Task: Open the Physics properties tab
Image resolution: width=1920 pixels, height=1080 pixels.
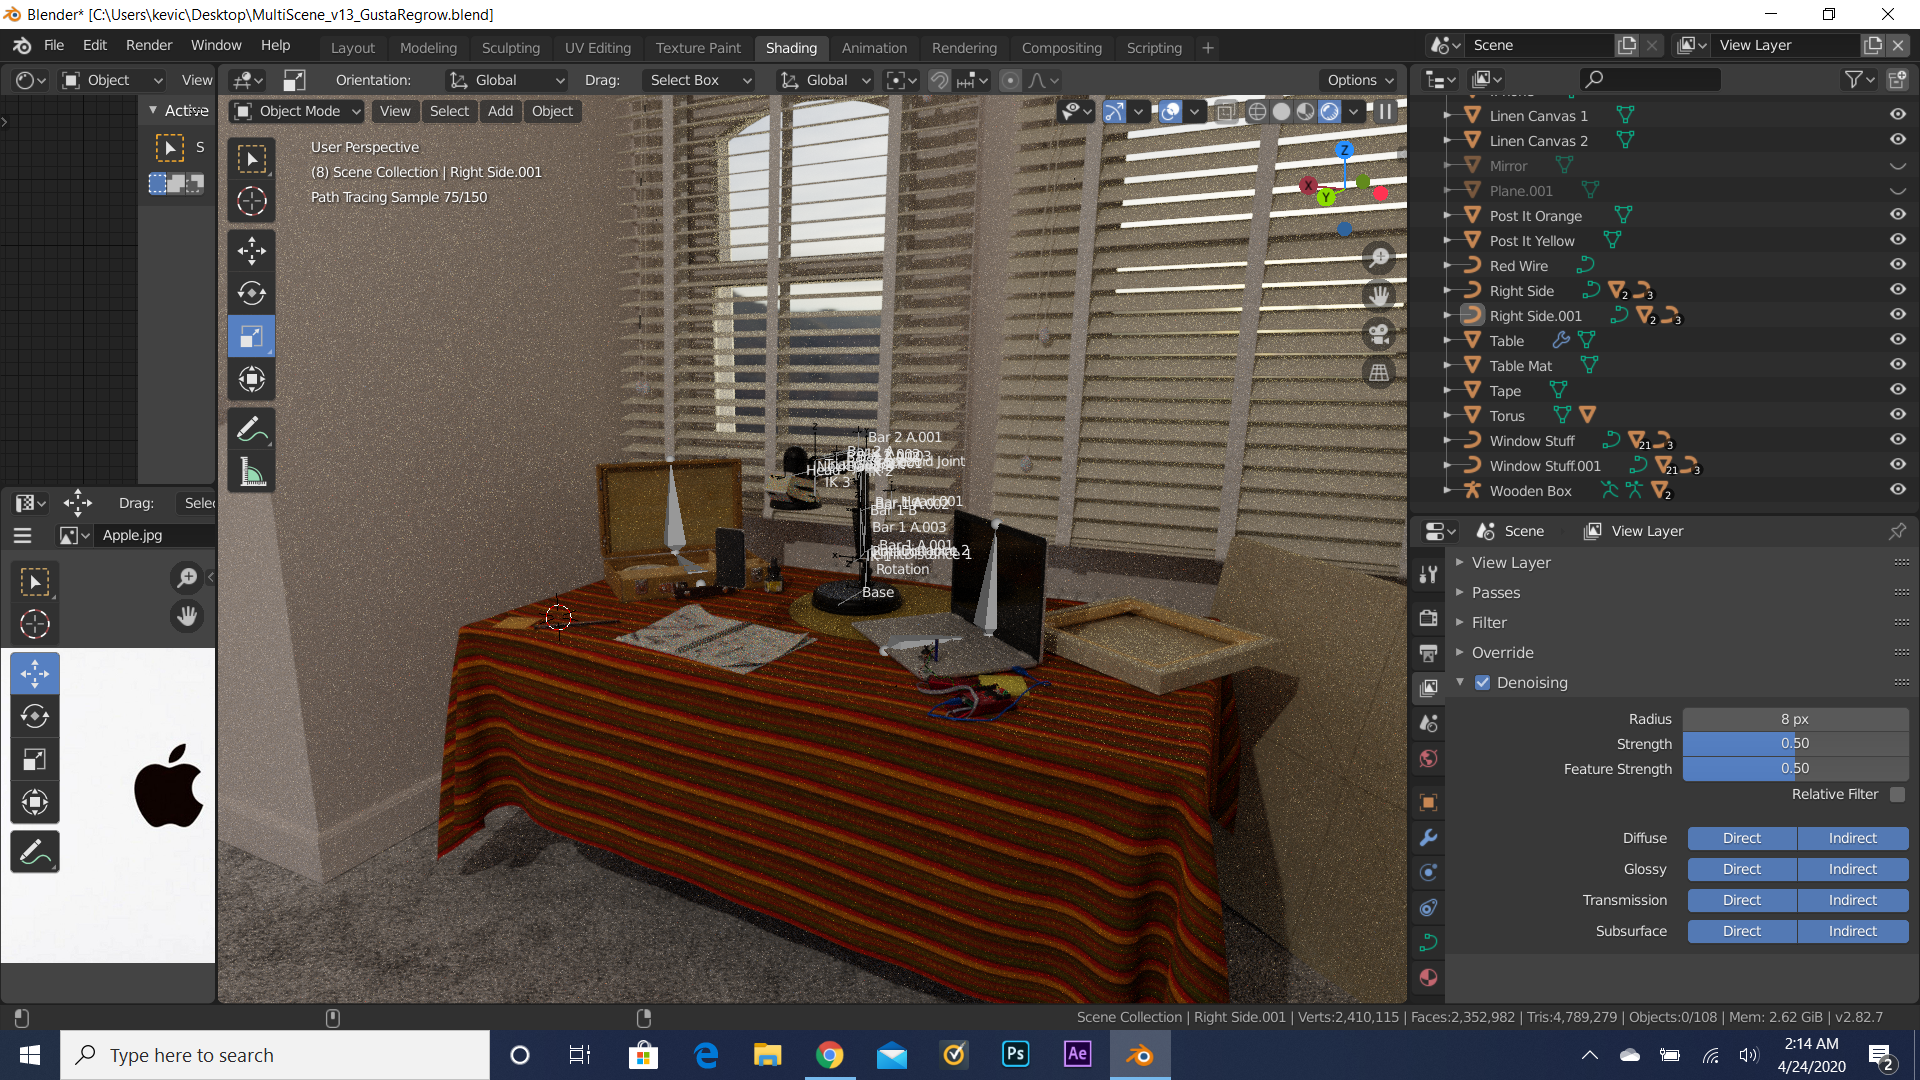Action: point(1428,872)
